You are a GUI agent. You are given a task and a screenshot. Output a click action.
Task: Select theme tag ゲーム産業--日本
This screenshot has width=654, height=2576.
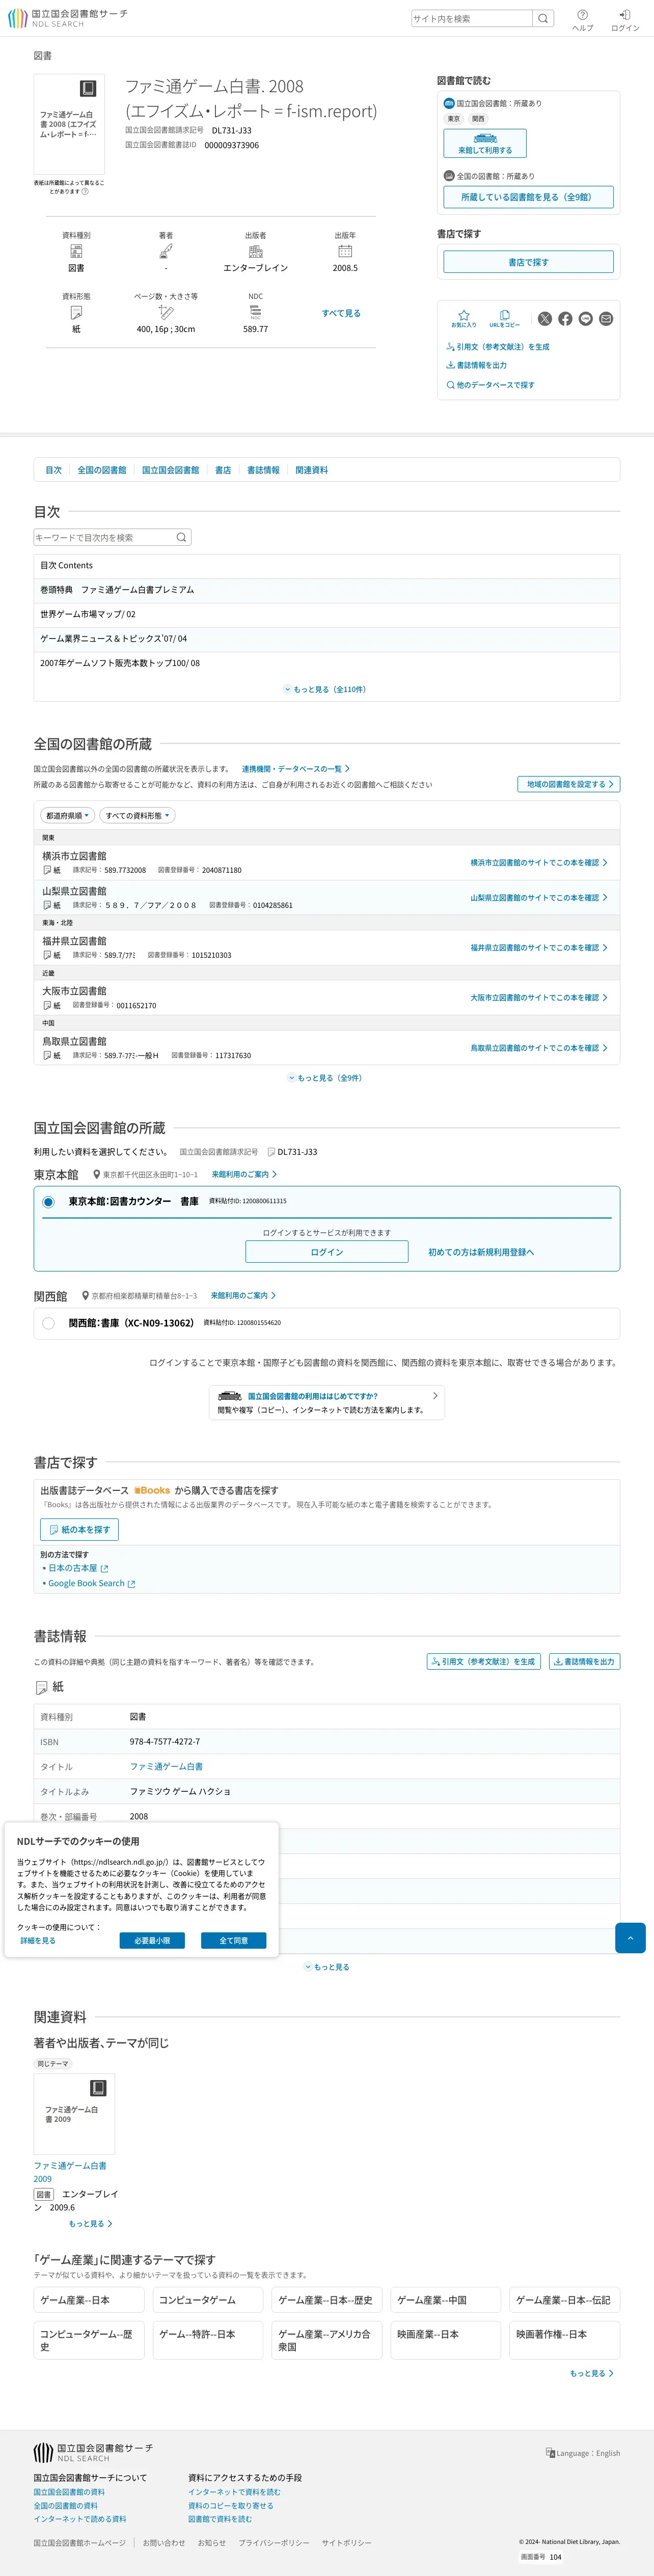coord(88,2300)
